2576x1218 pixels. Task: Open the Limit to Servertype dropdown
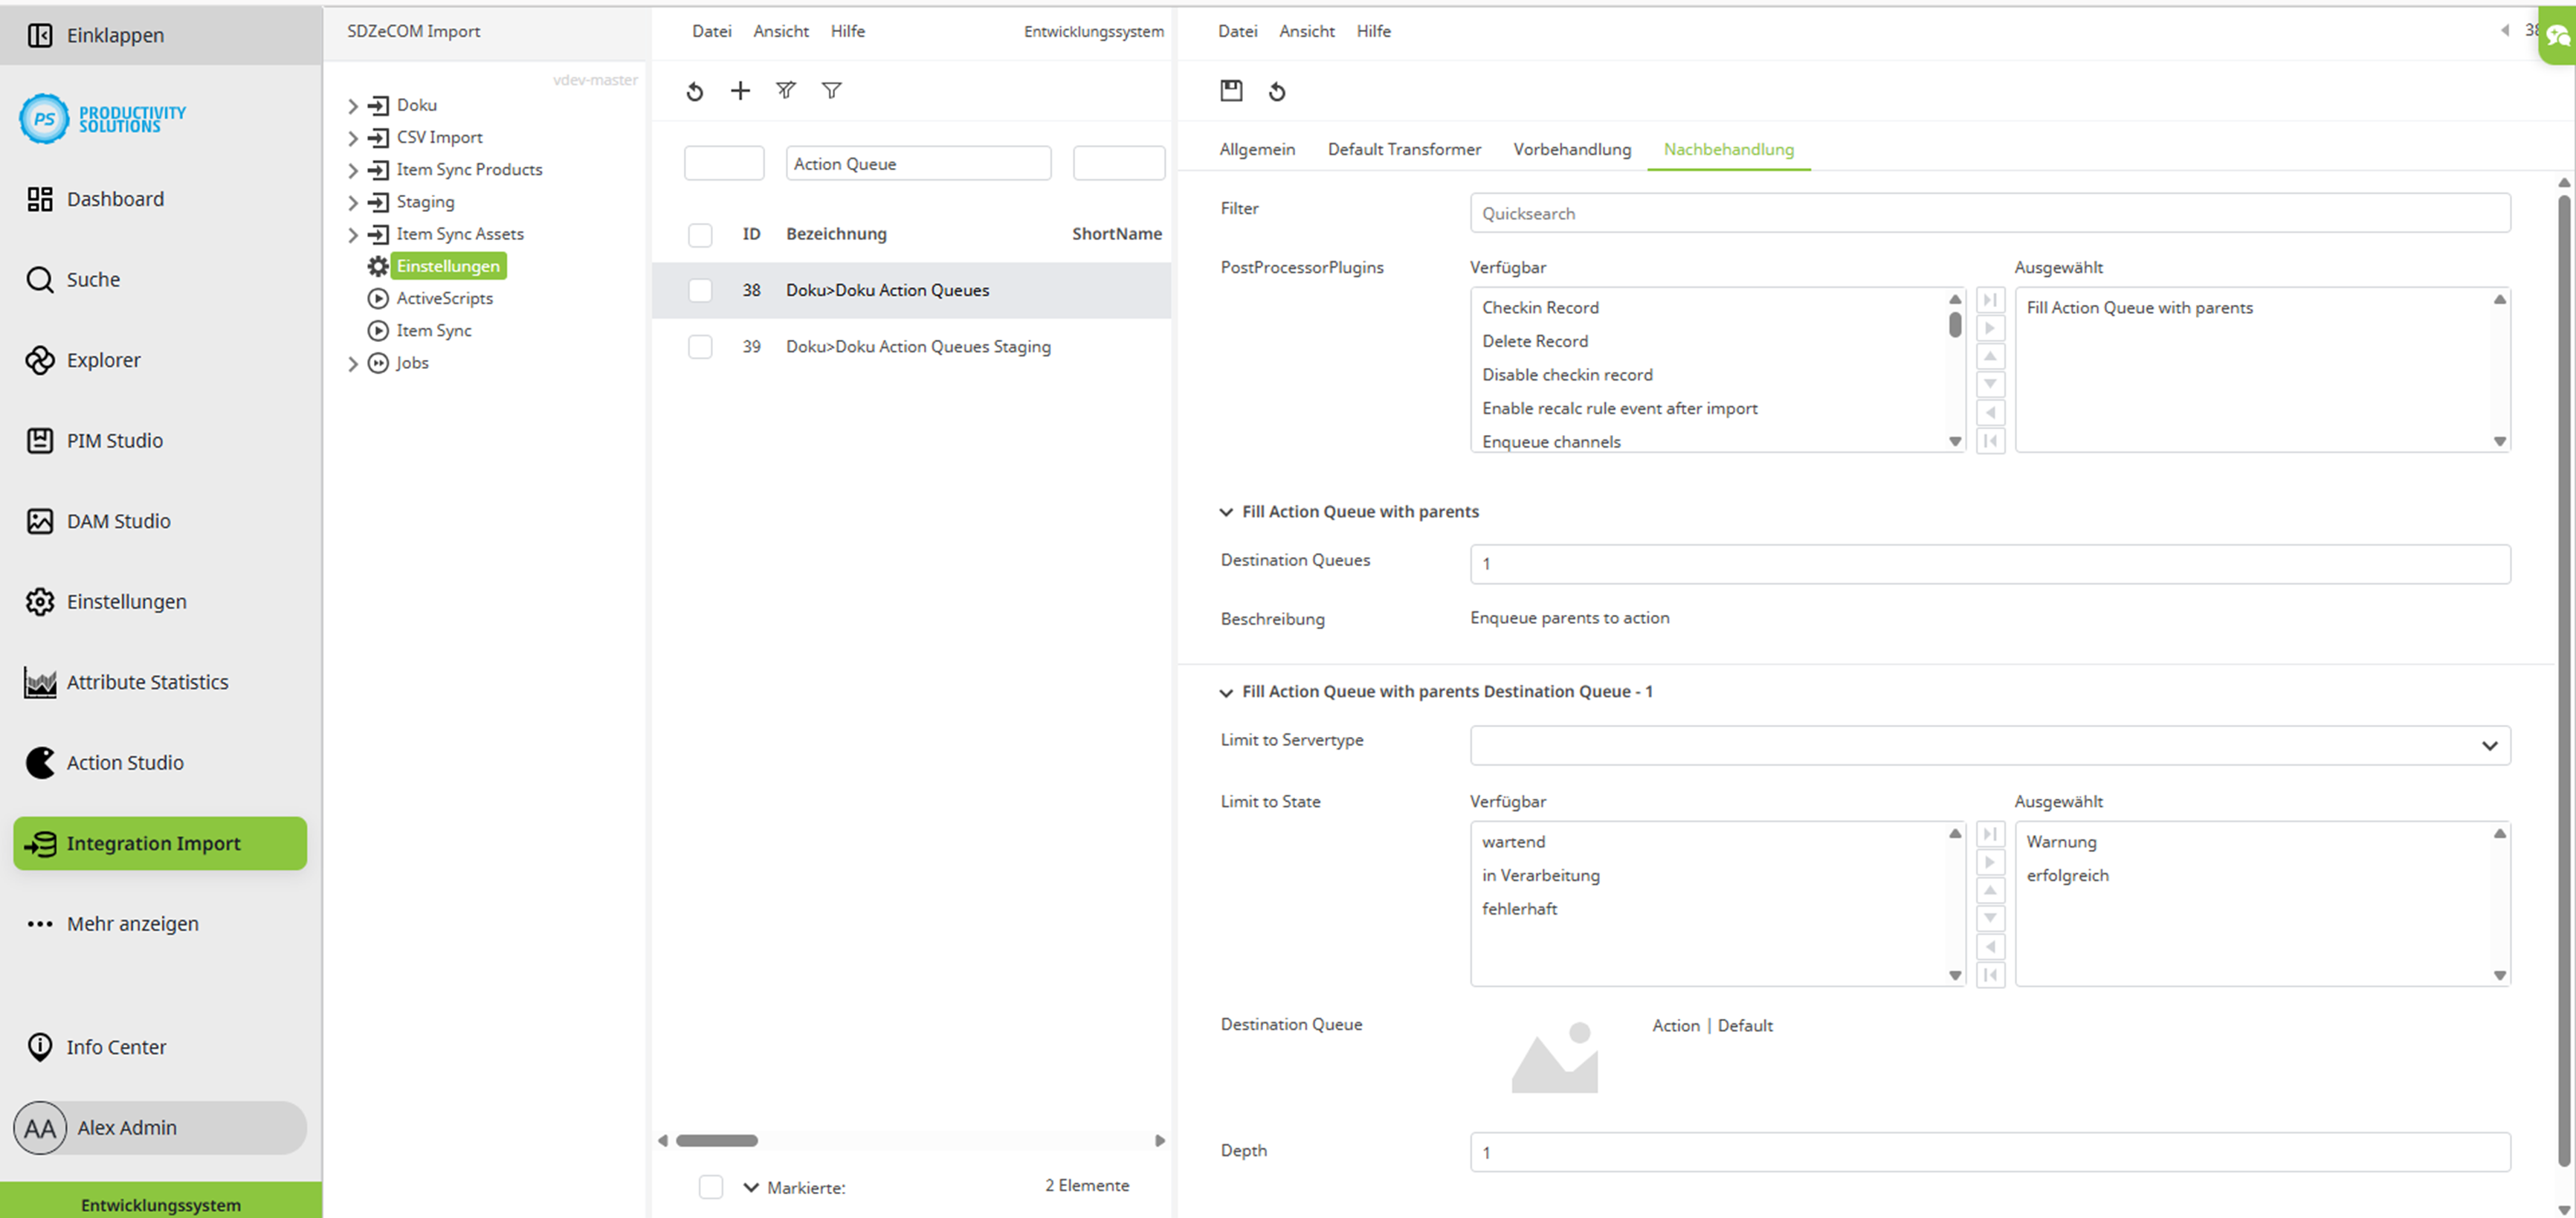pyautogui.click(x=1990, y=745)
